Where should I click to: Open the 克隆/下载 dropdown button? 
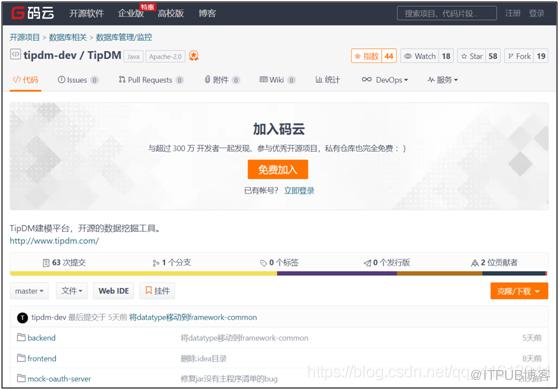pos(519,291)
